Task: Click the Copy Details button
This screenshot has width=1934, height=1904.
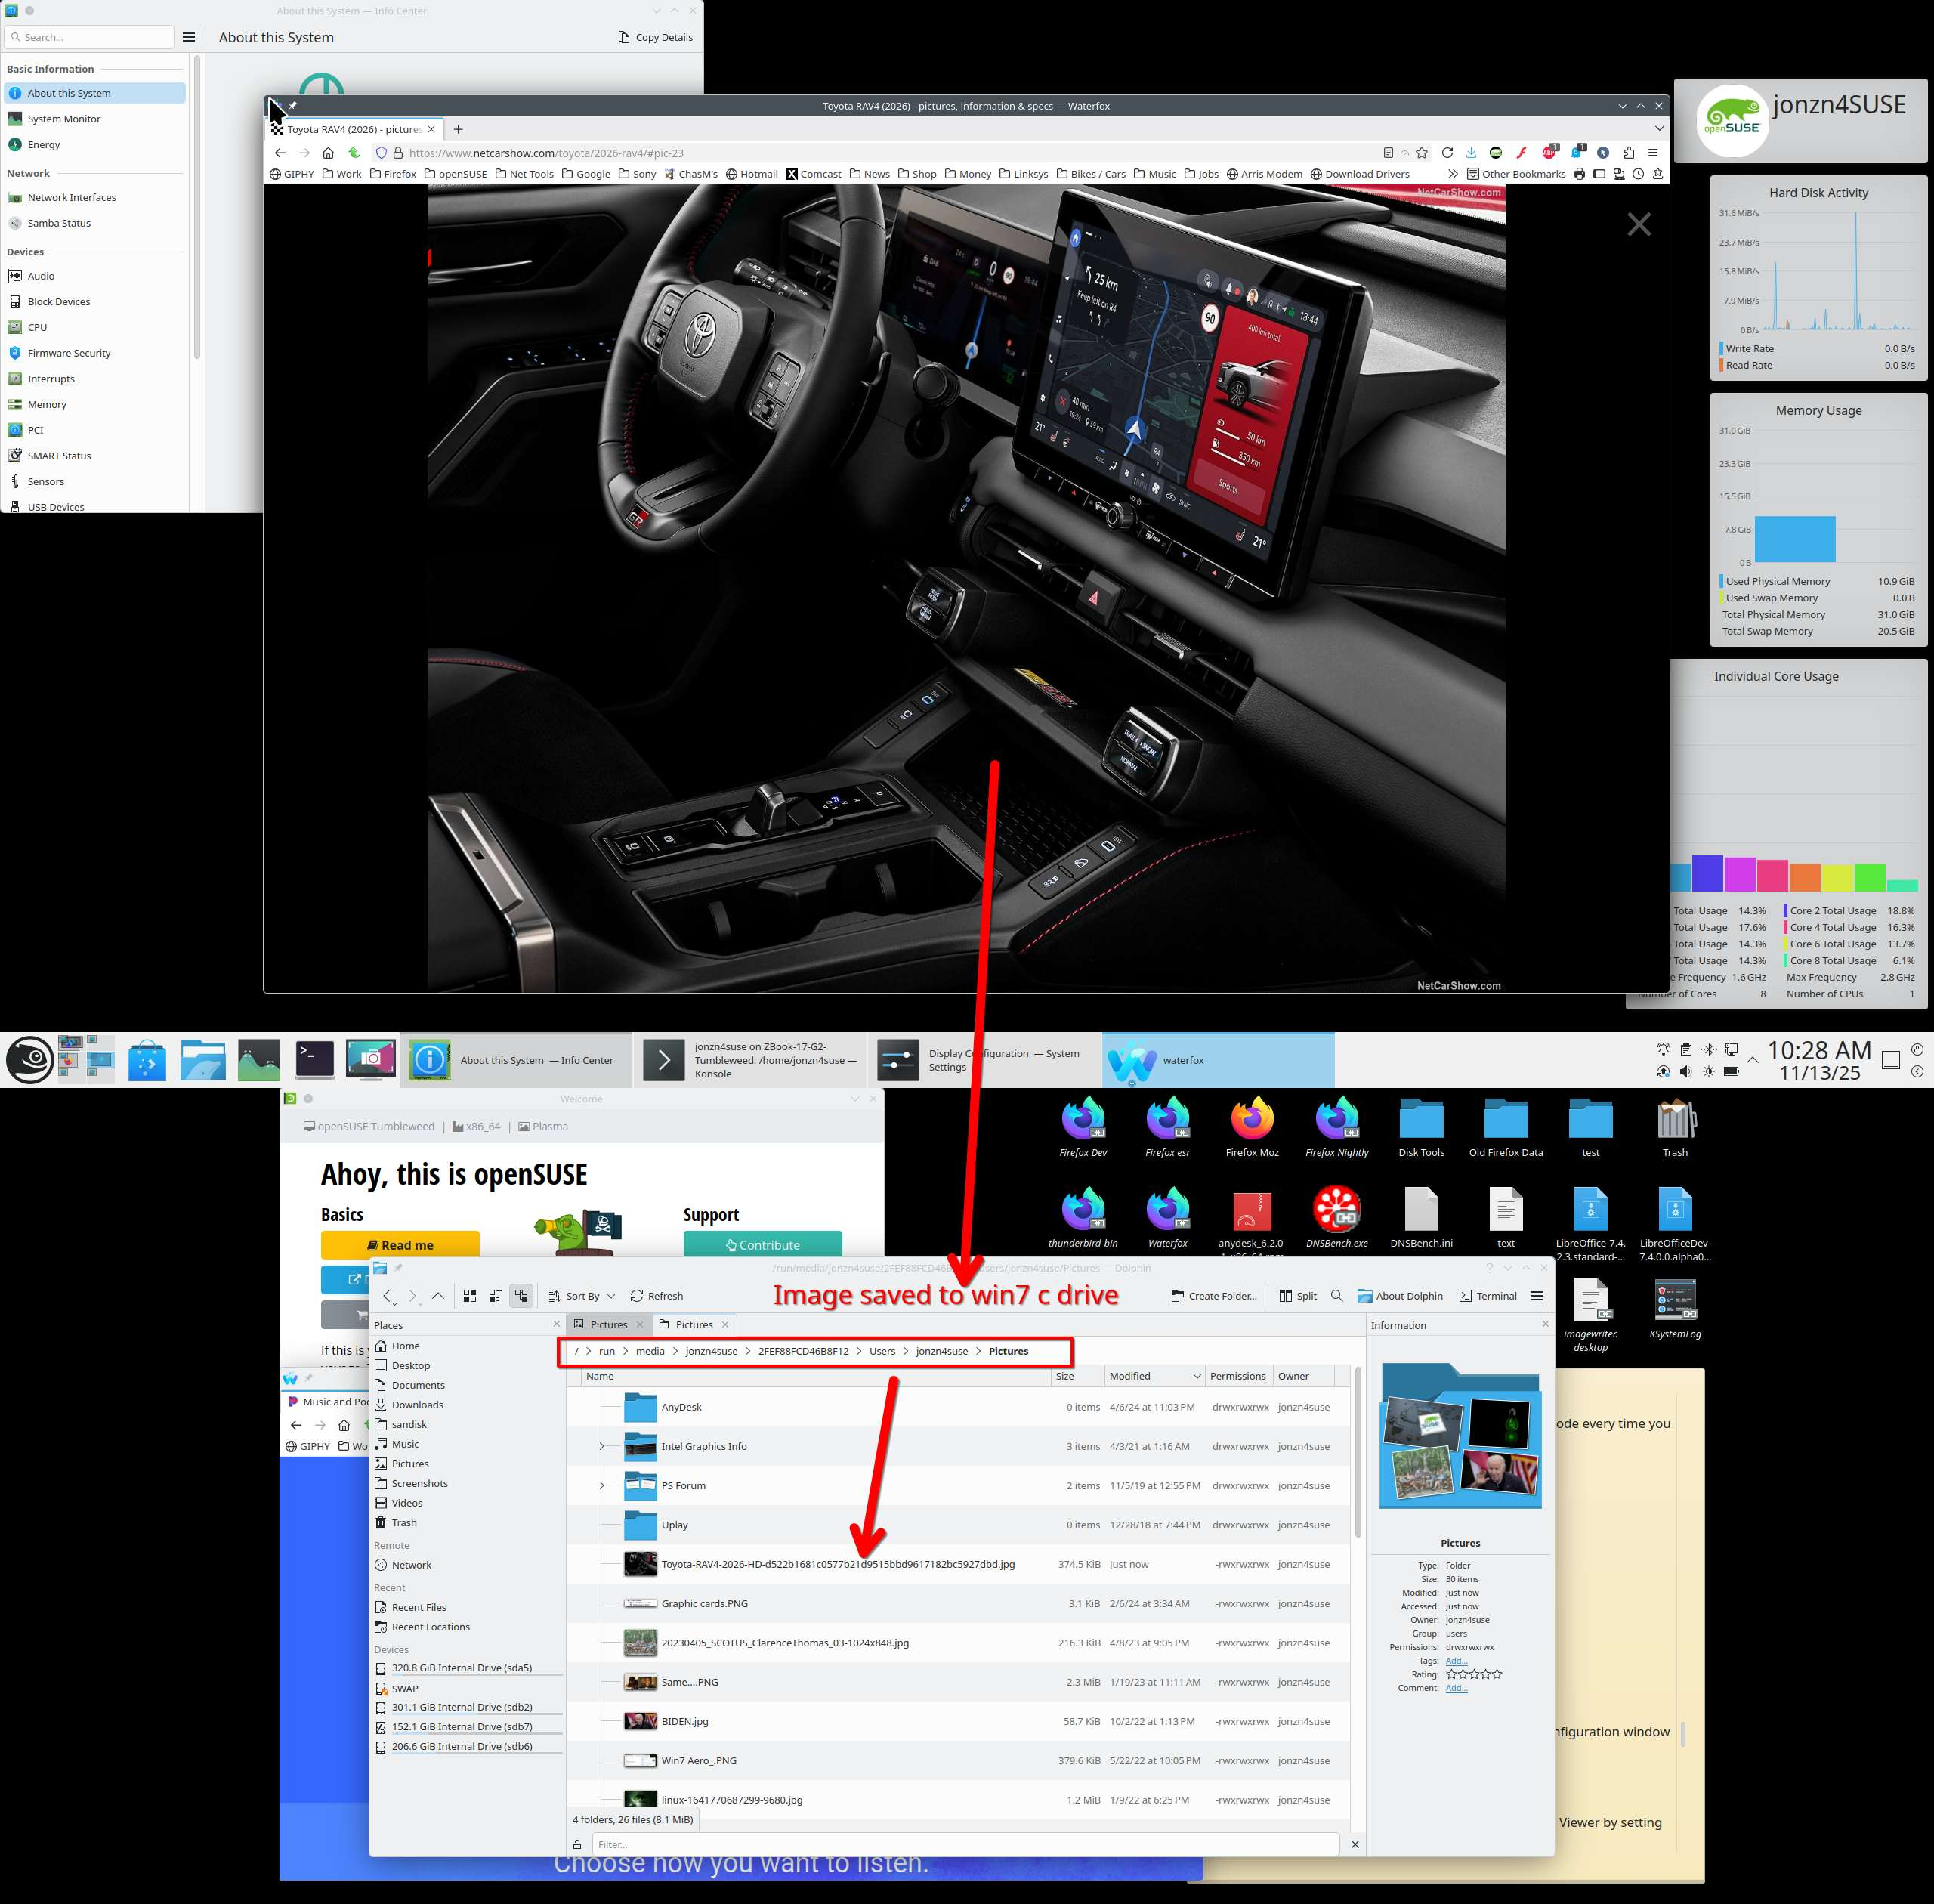Action: tap(655, 37)
